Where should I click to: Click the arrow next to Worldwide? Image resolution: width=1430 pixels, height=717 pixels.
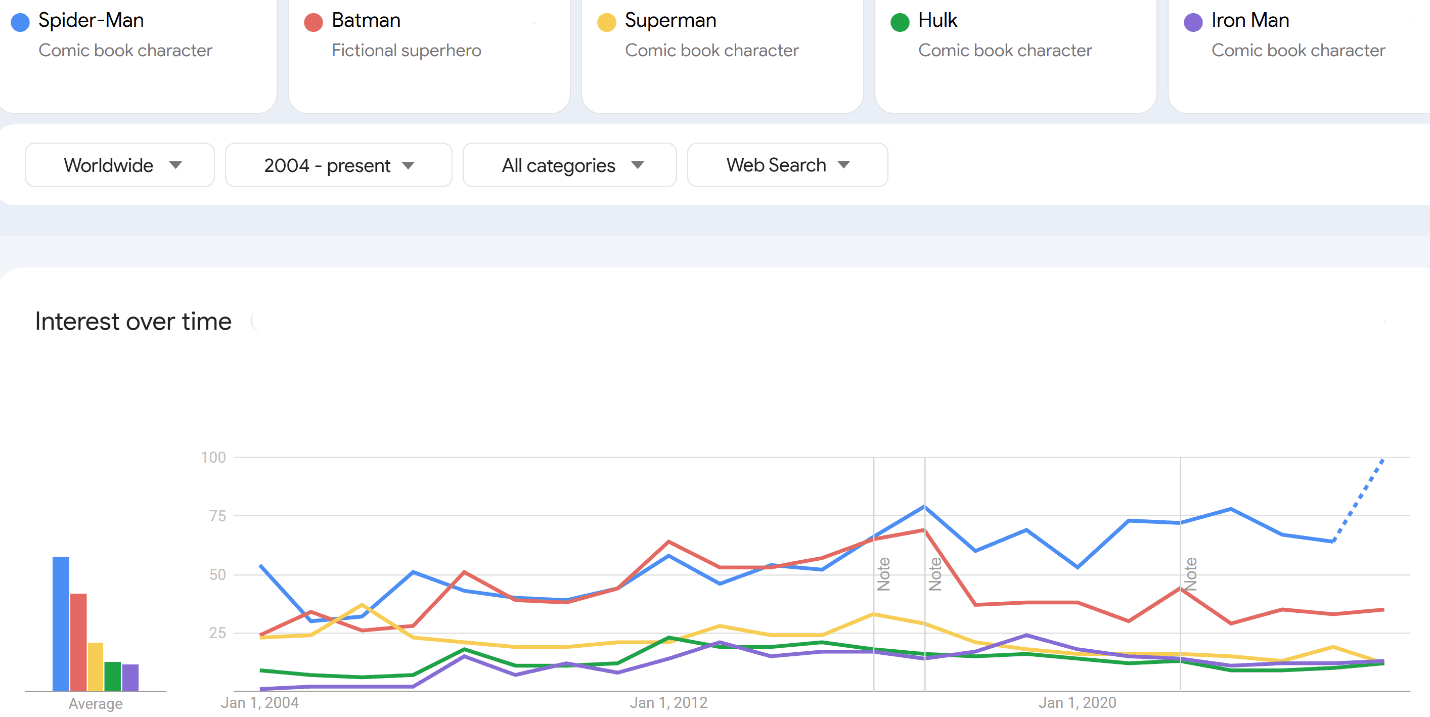coord(175,165)
